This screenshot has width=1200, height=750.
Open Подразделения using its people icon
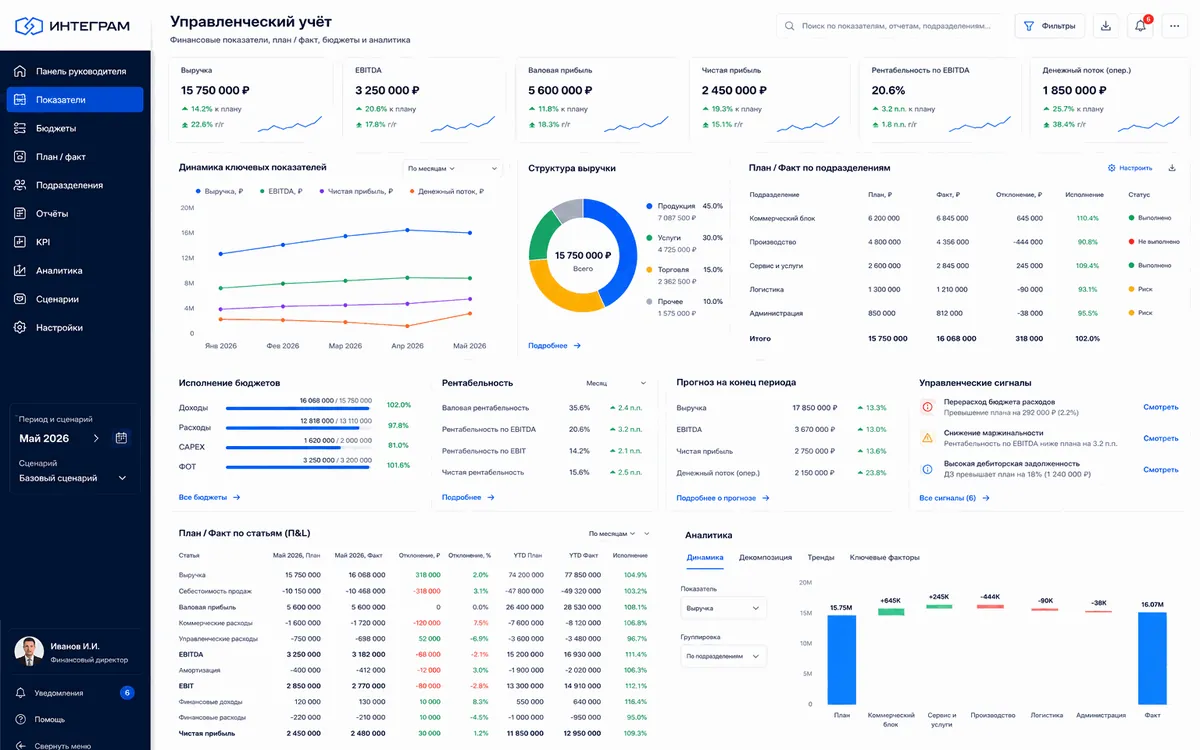(x=20, y=185)
